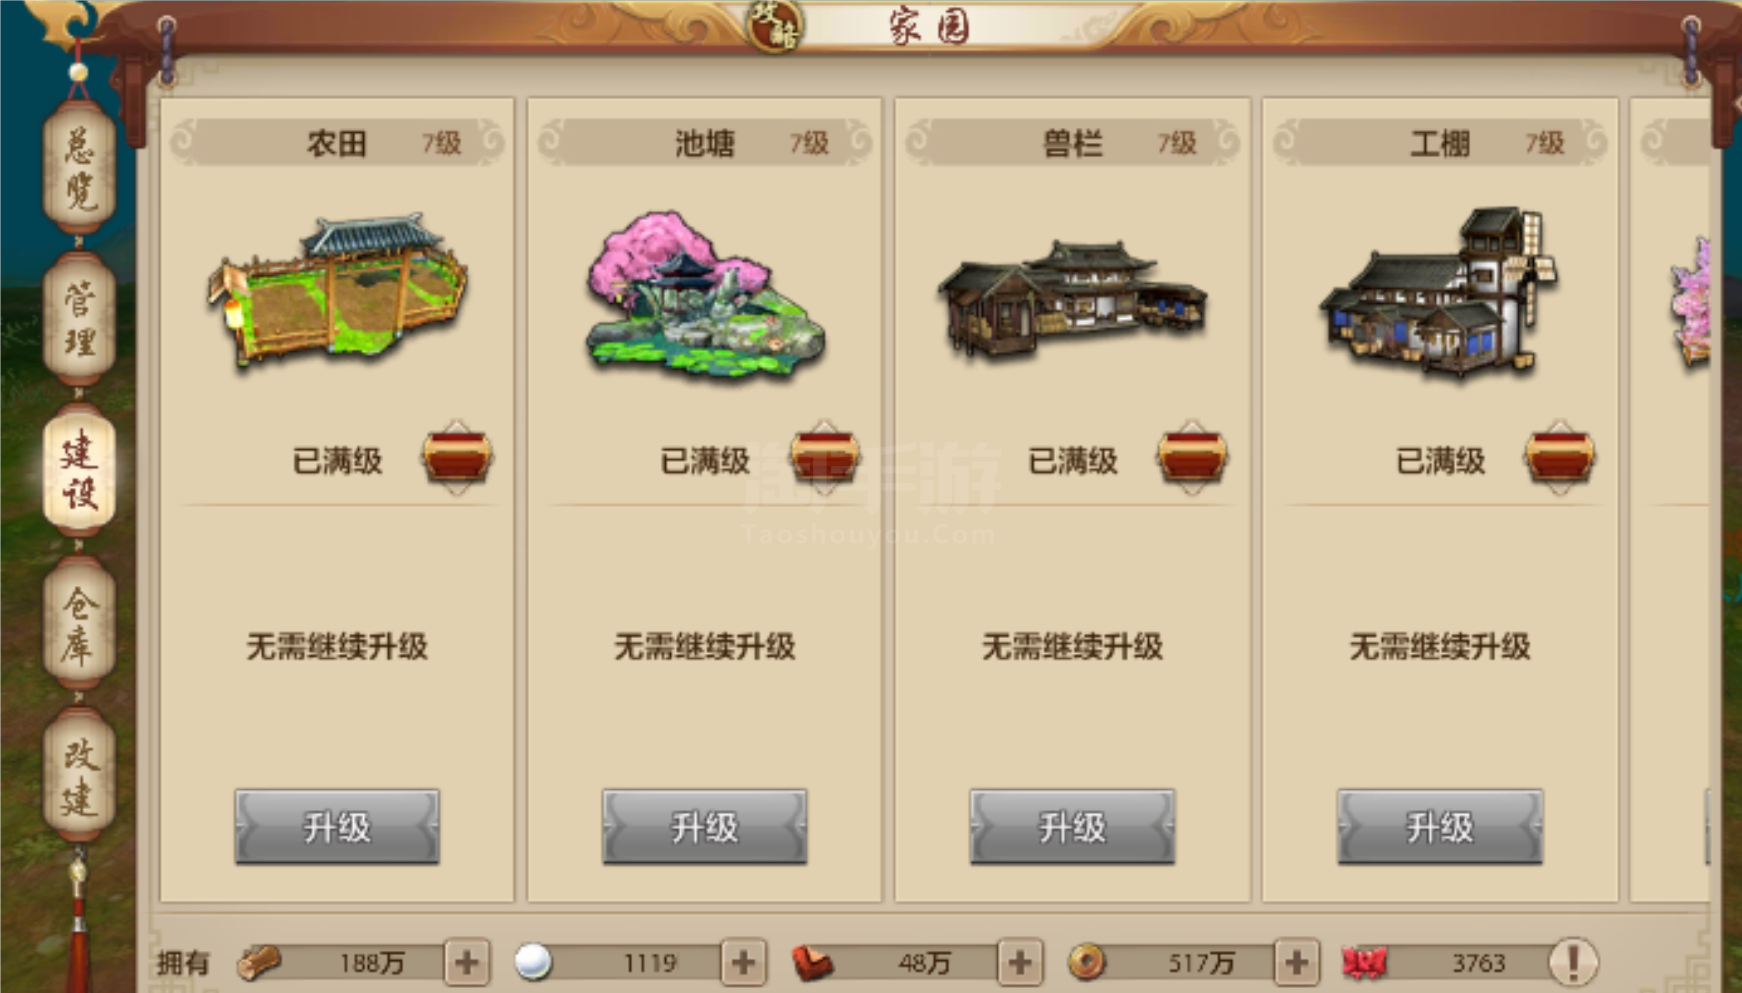Open the exclamation info icon

point(1573,962)
